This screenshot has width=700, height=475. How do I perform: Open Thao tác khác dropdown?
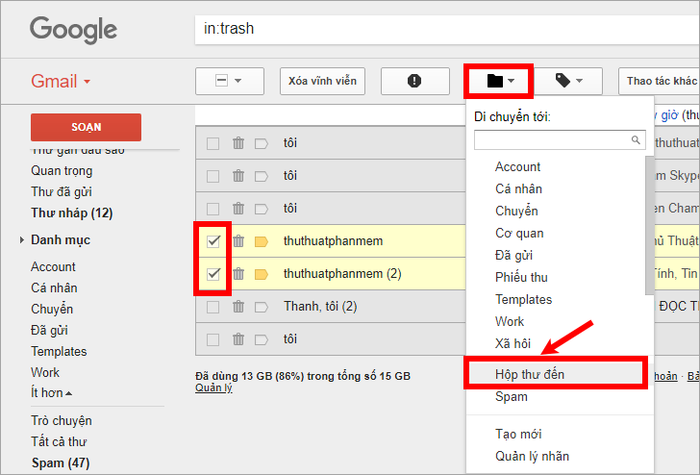[659, 81]
